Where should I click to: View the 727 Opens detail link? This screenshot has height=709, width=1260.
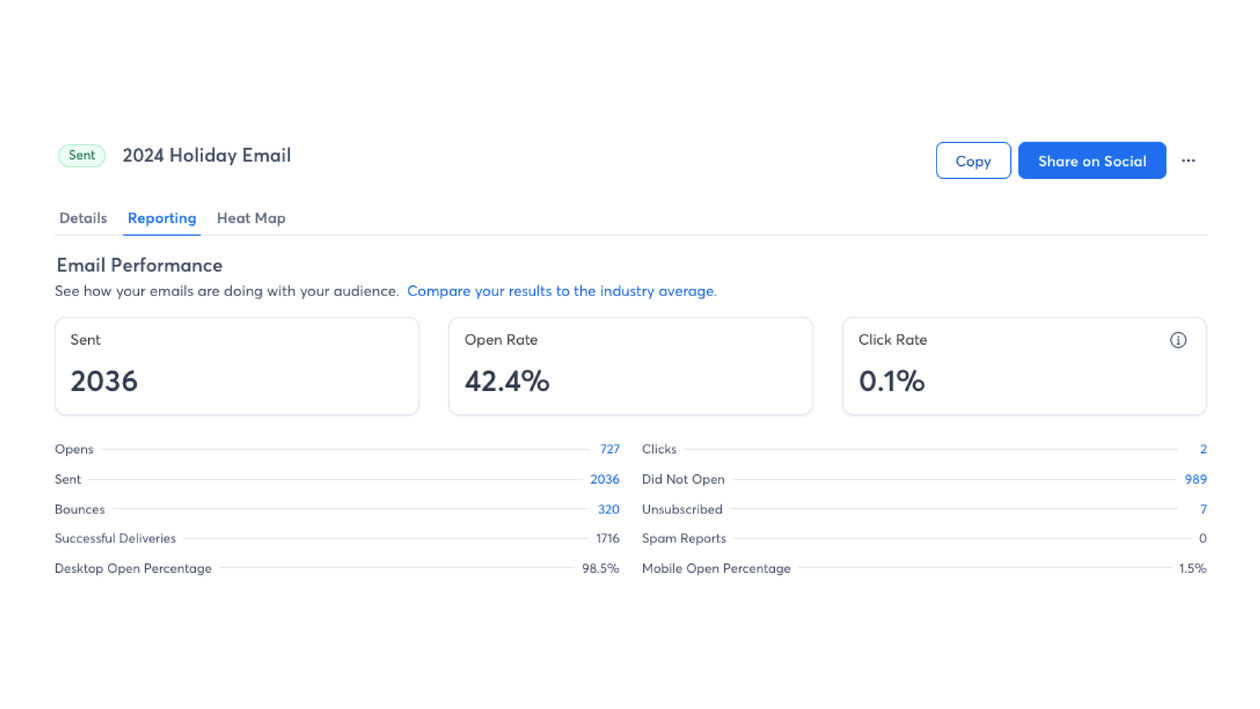pos(609,449)
